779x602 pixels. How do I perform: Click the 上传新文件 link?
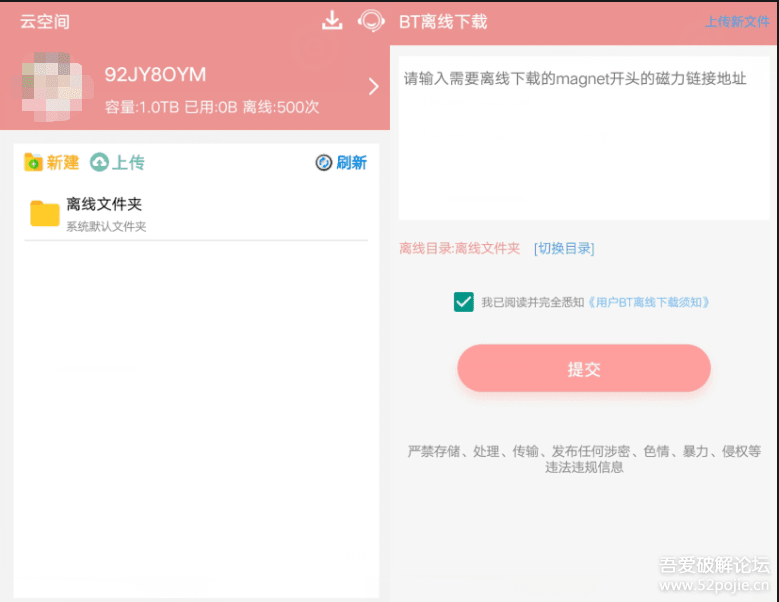[737, 22]
